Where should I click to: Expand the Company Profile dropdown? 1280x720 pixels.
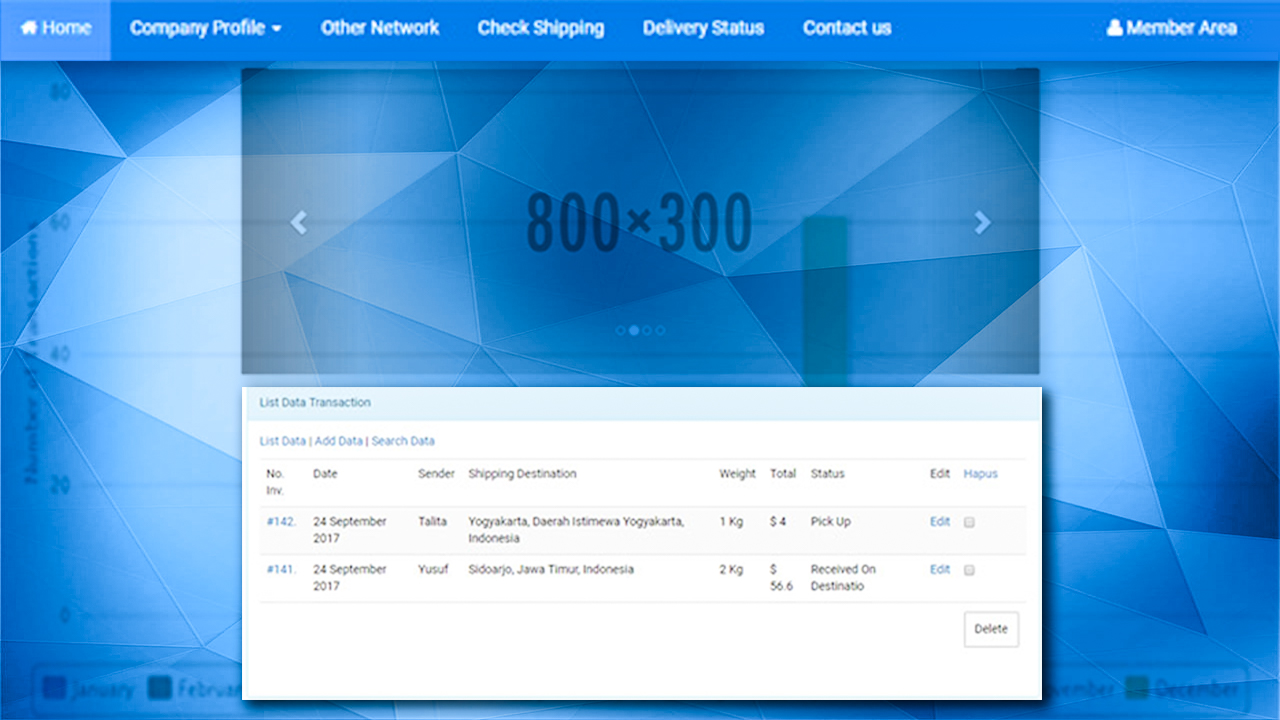click(x=205, y=28)
